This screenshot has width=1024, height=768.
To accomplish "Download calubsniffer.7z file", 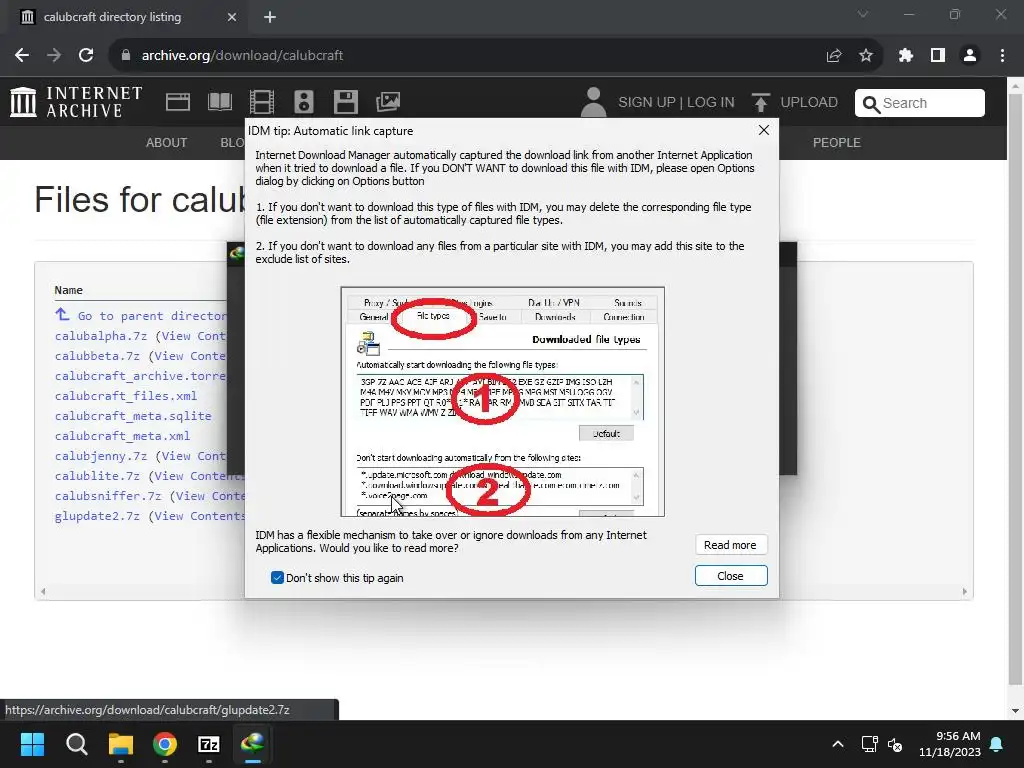I will (108, 496).
